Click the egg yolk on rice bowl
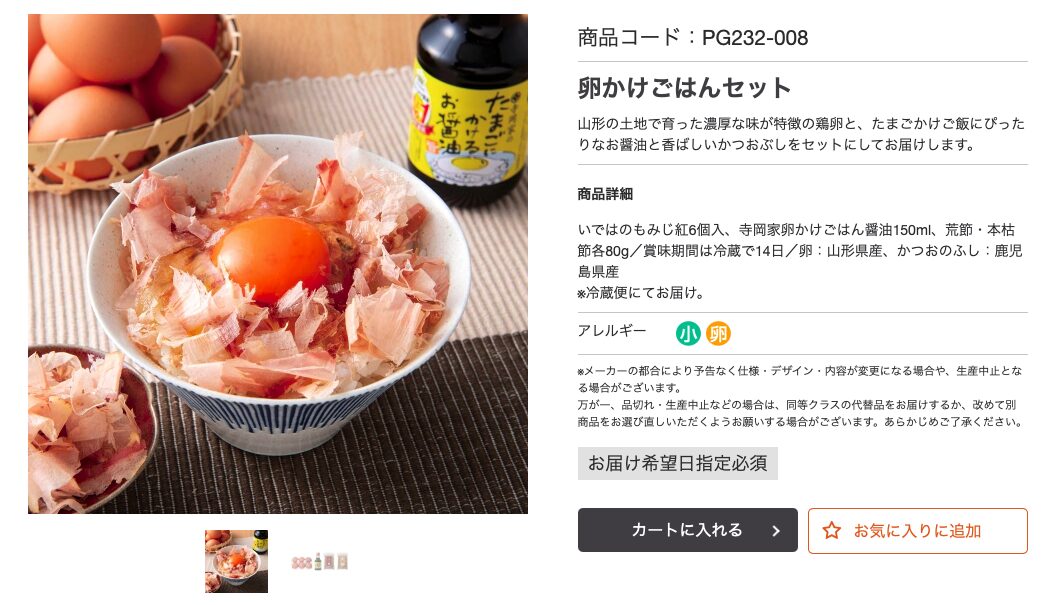 point(272,260)
